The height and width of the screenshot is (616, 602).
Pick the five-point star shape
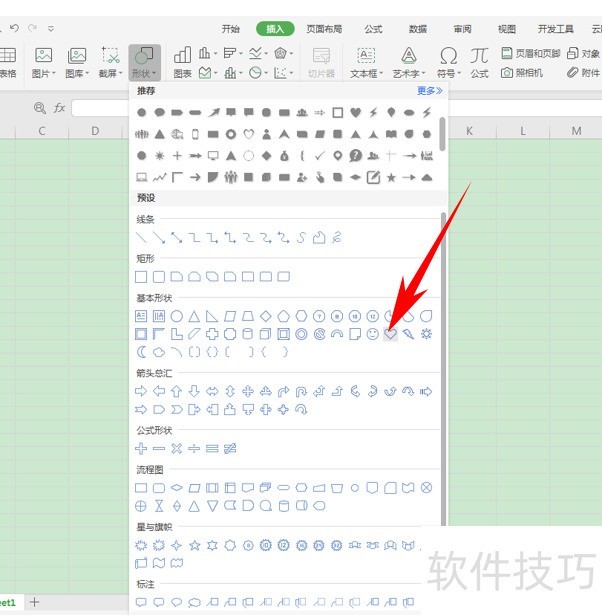195,545
